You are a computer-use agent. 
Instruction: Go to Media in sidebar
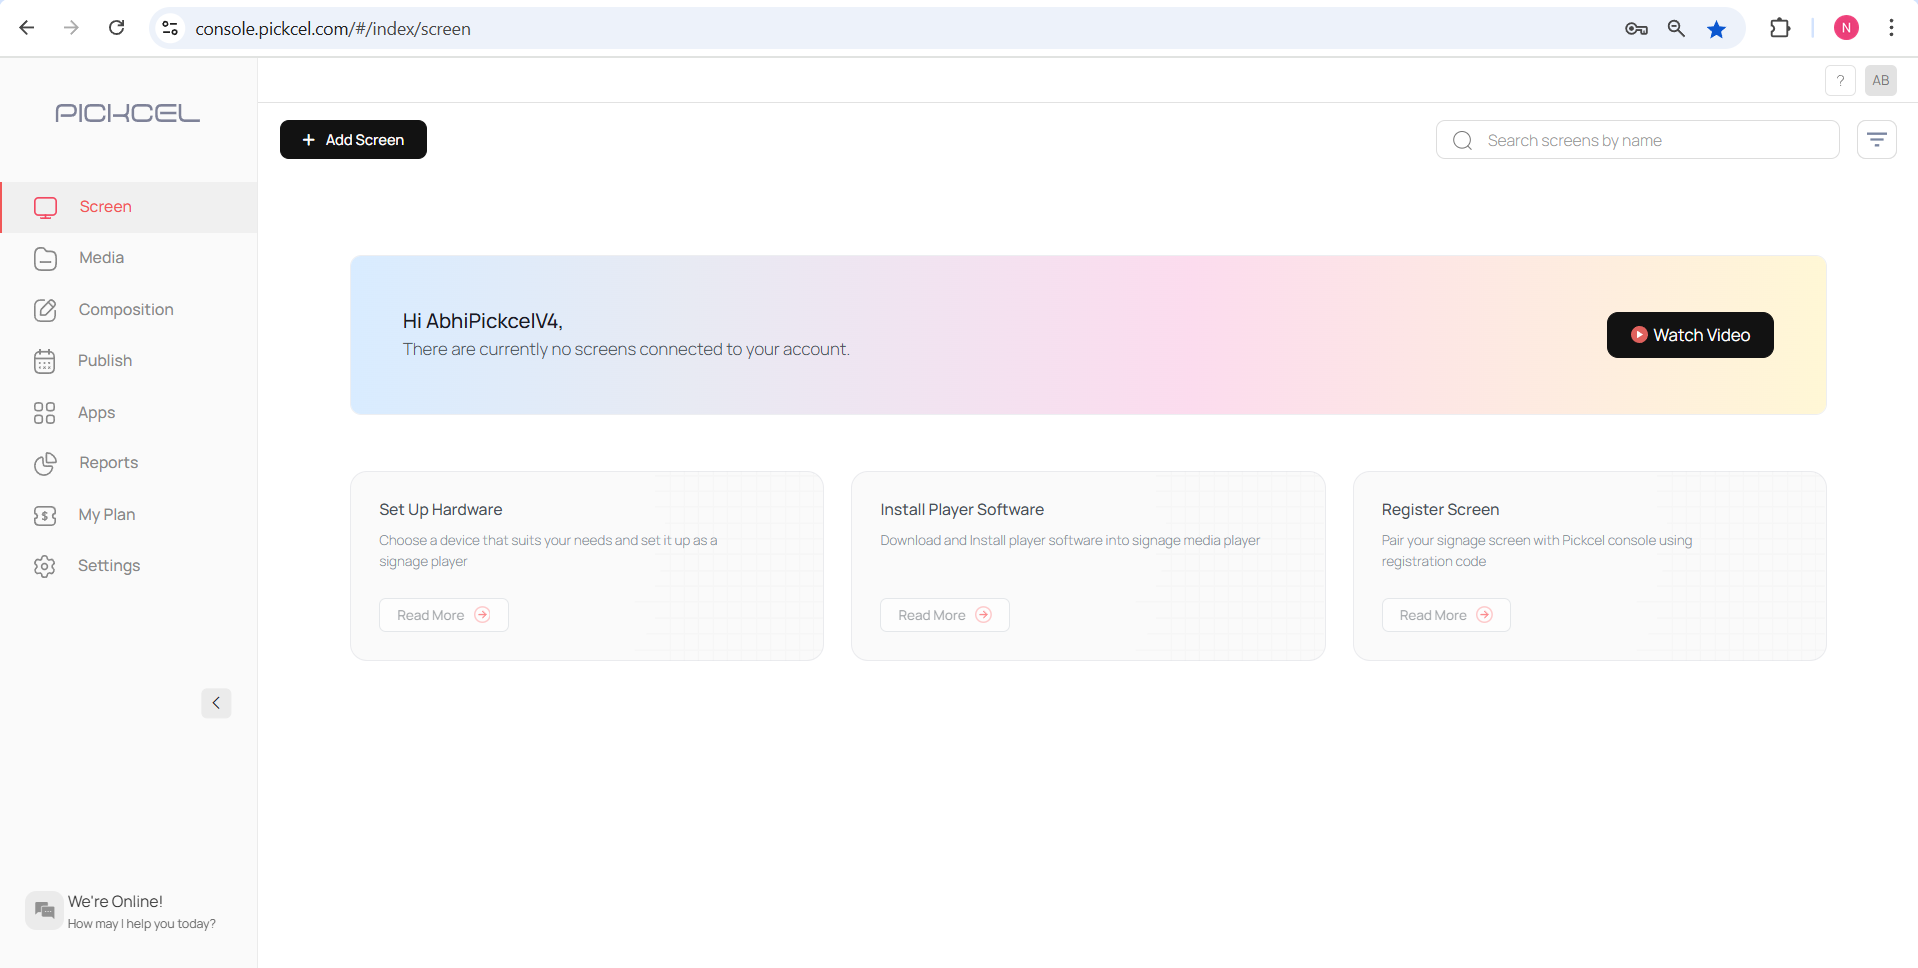pos(101,258)
